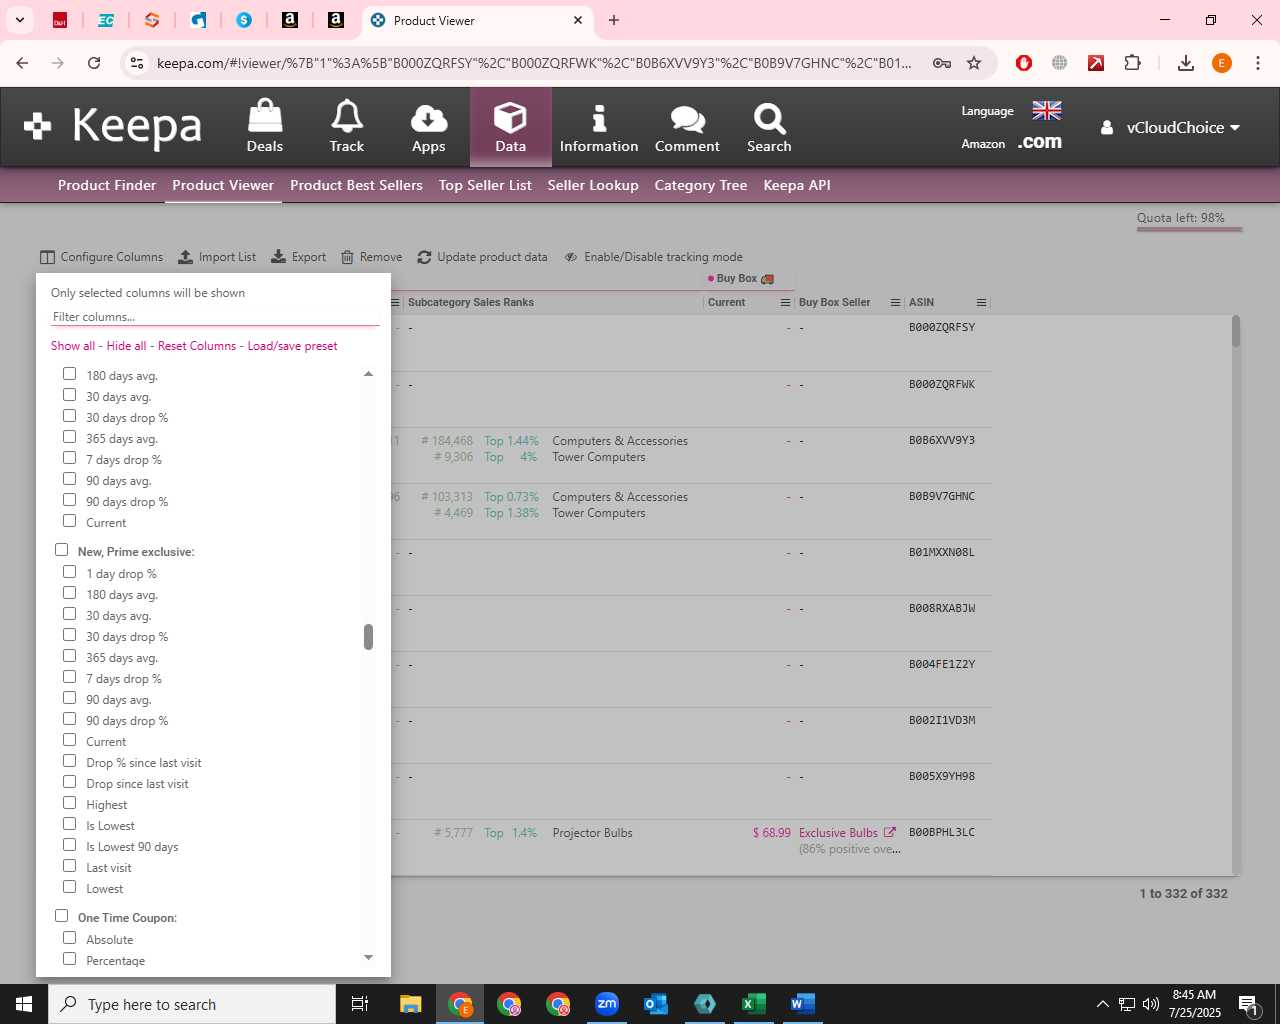Open Outlook from the taskbar

655,1004
